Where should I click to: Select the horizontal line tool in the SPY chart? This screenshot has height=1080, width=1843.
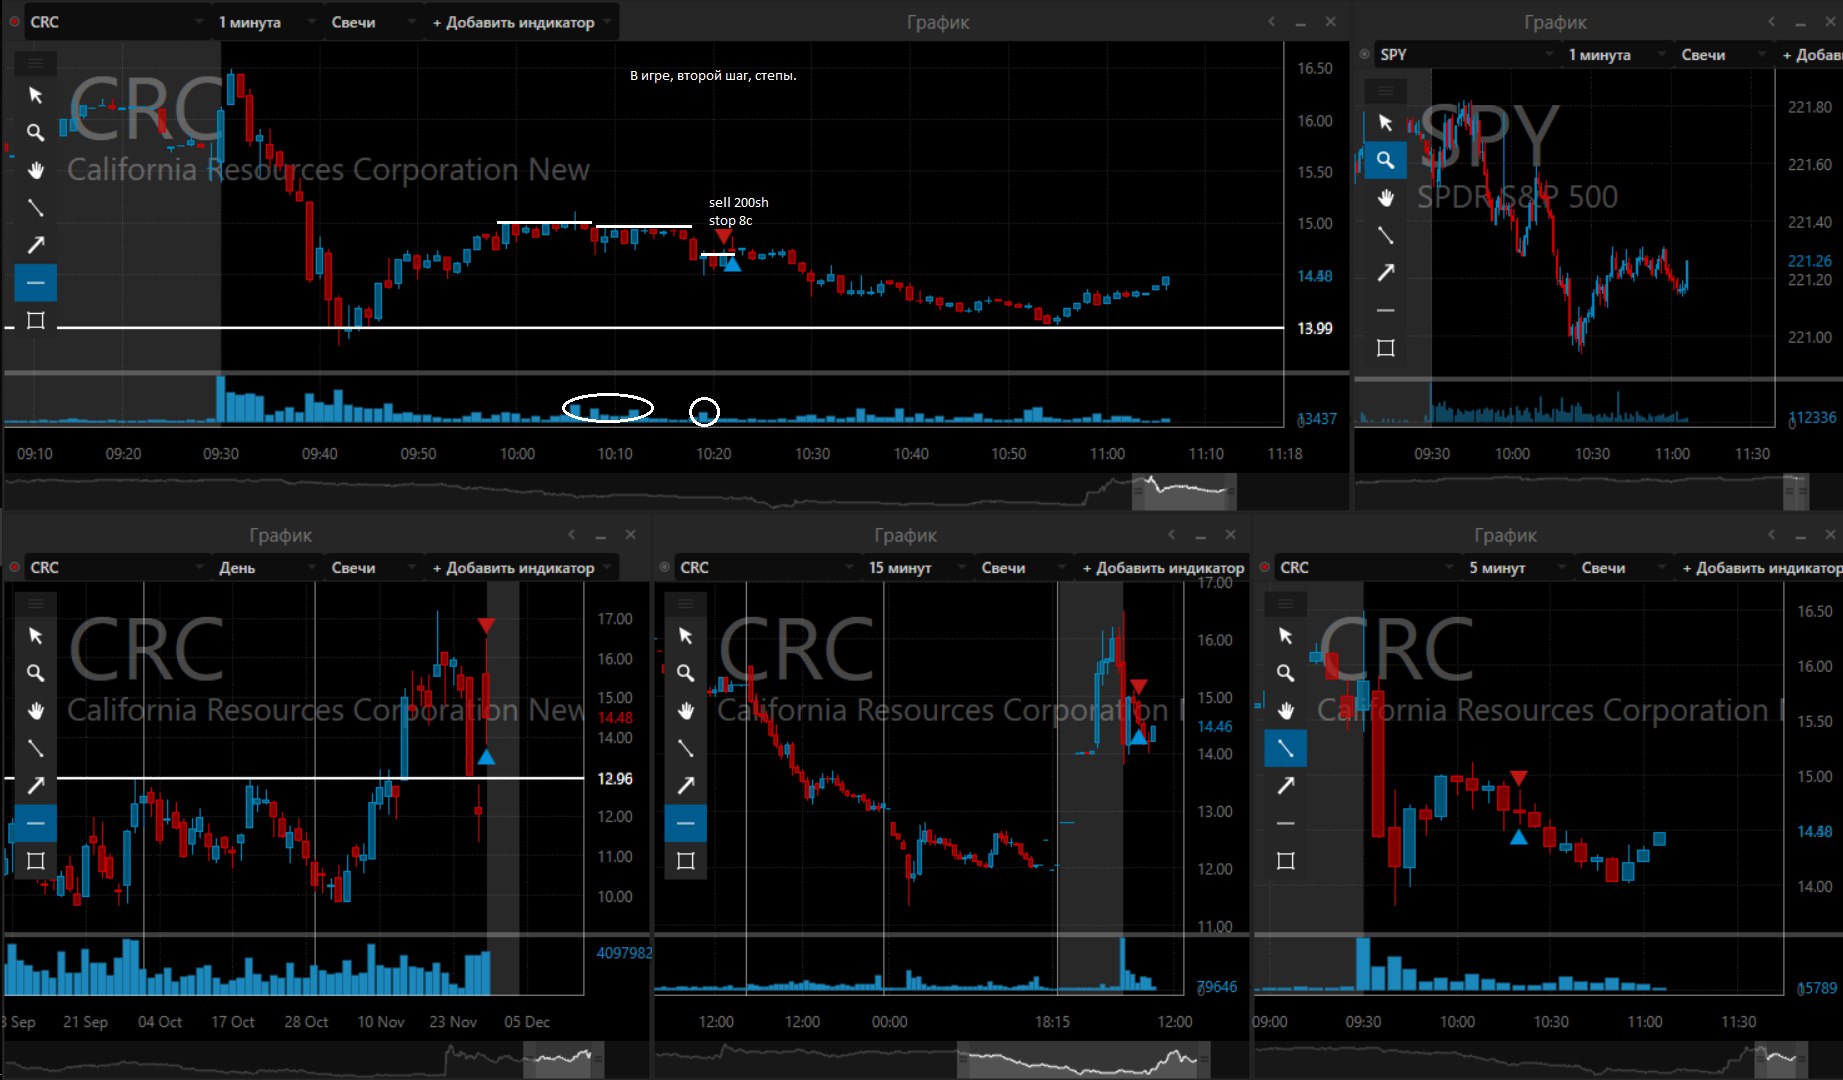click(1385, 310)
